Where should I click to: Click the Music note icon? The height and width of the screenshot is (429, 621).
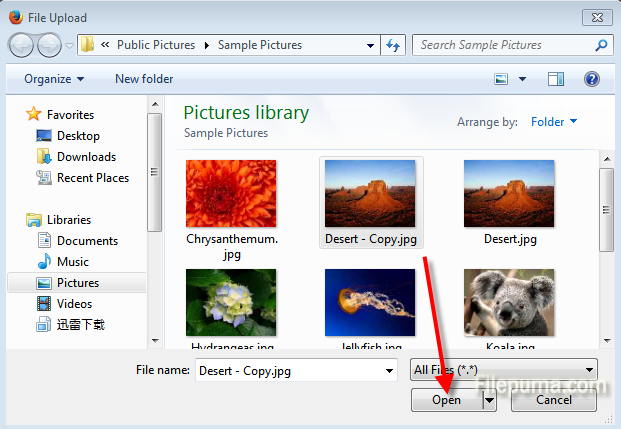point(44,261)
